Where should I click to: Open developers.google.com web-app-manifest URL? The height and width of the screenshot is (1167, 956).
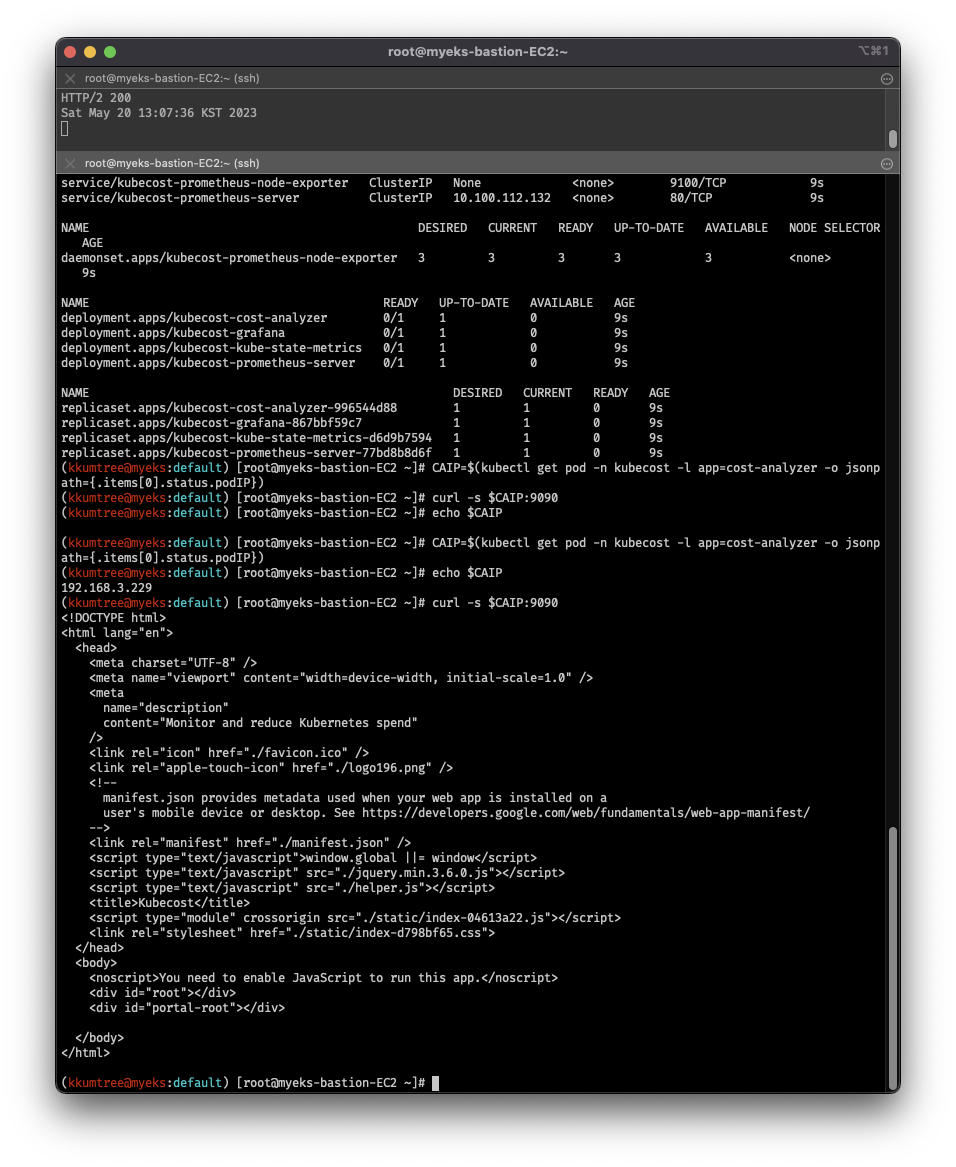tap(586, 813)
